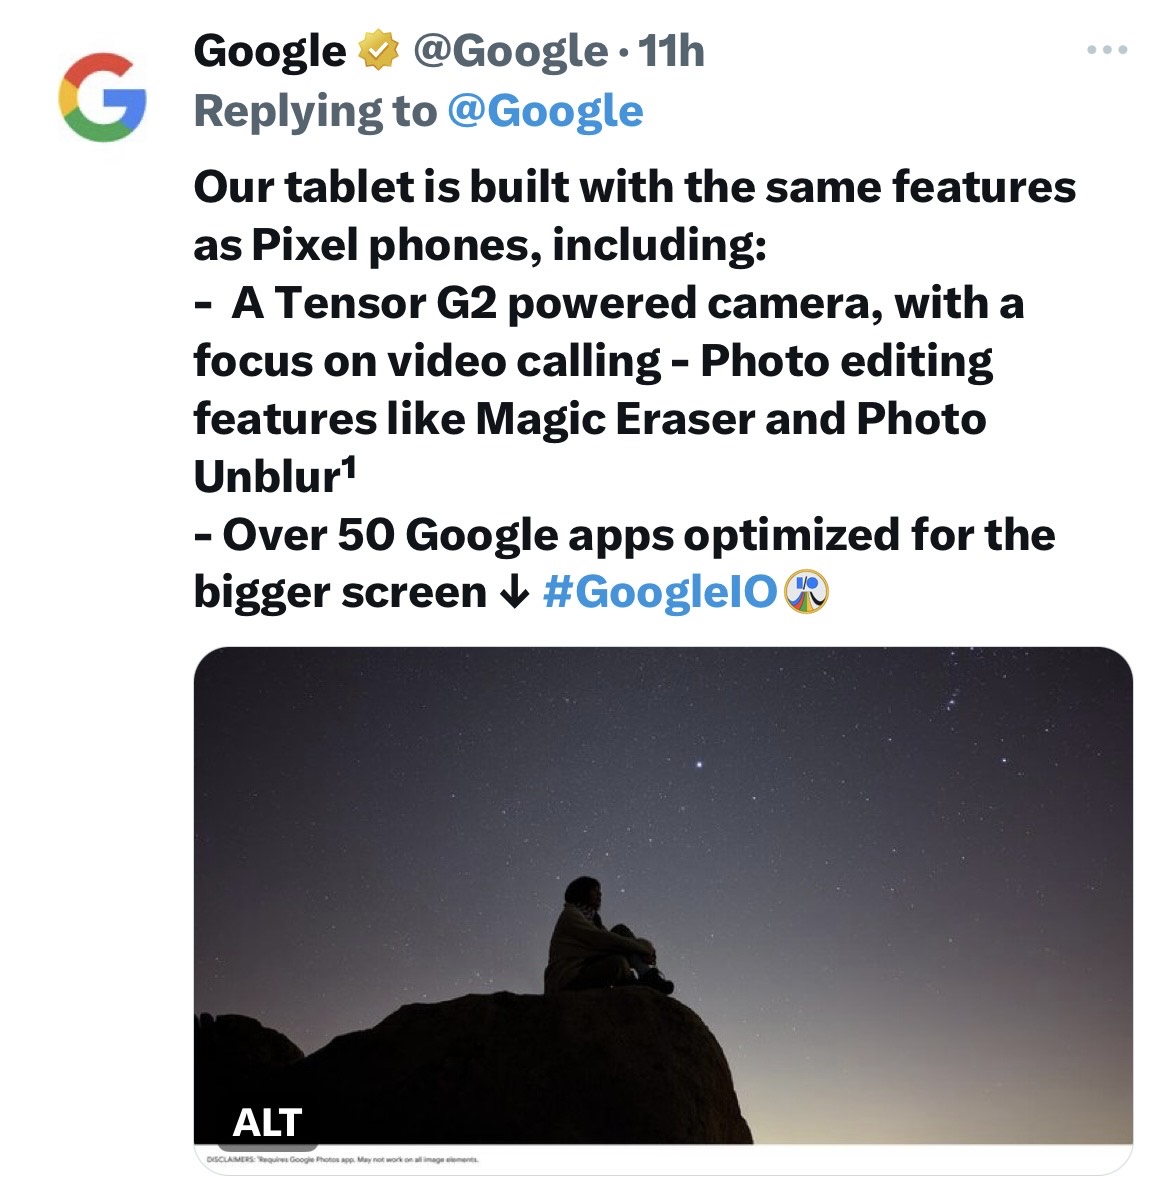
Task: Open the starry night sky photo
Action: pos(663,895)
